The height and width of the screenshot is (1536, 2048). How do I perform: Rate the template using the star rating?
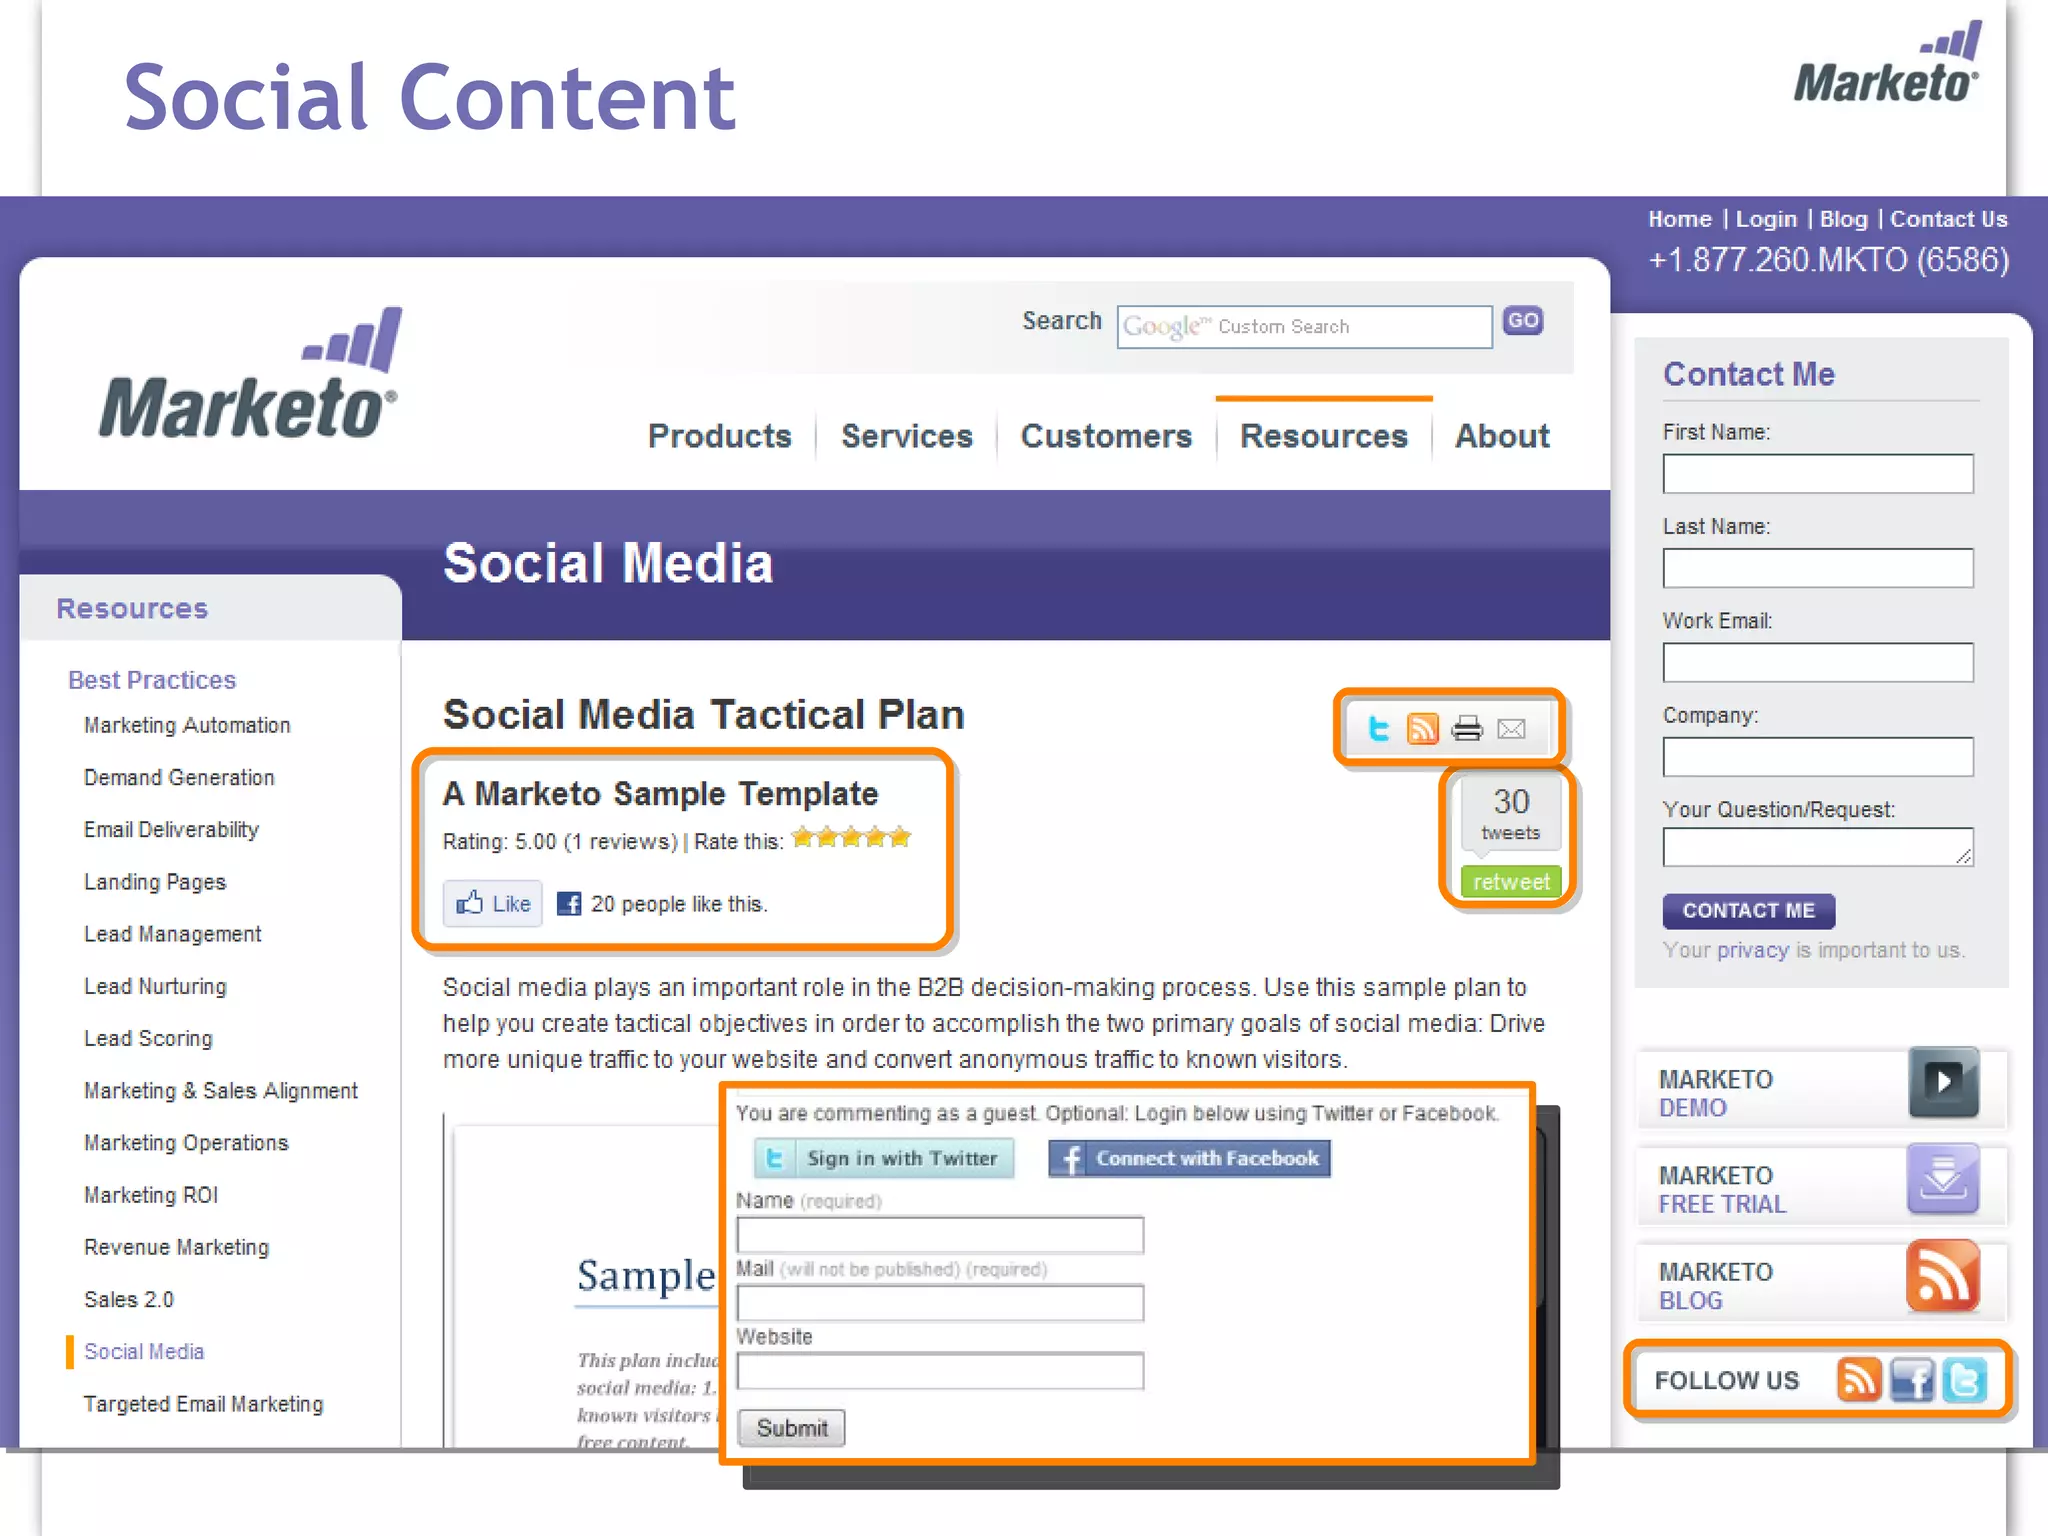[851, 837]
